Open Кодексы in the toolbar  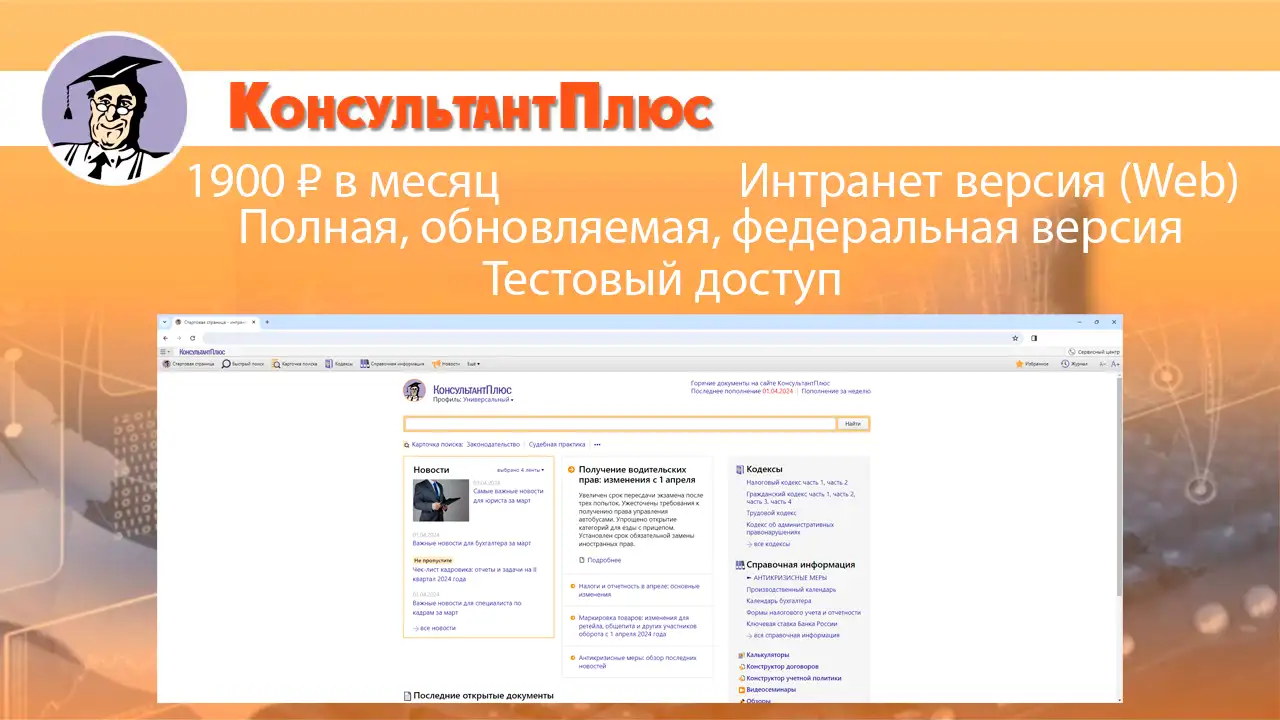[x=339, y=364]
